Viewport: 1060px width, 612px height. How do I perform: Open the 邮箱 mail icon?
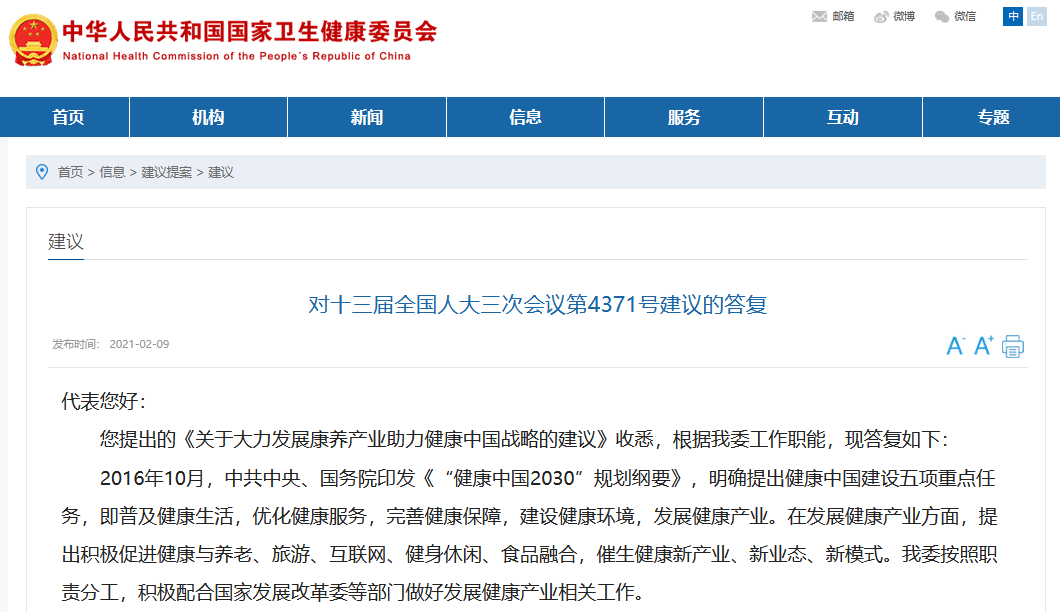pos(819,16)
